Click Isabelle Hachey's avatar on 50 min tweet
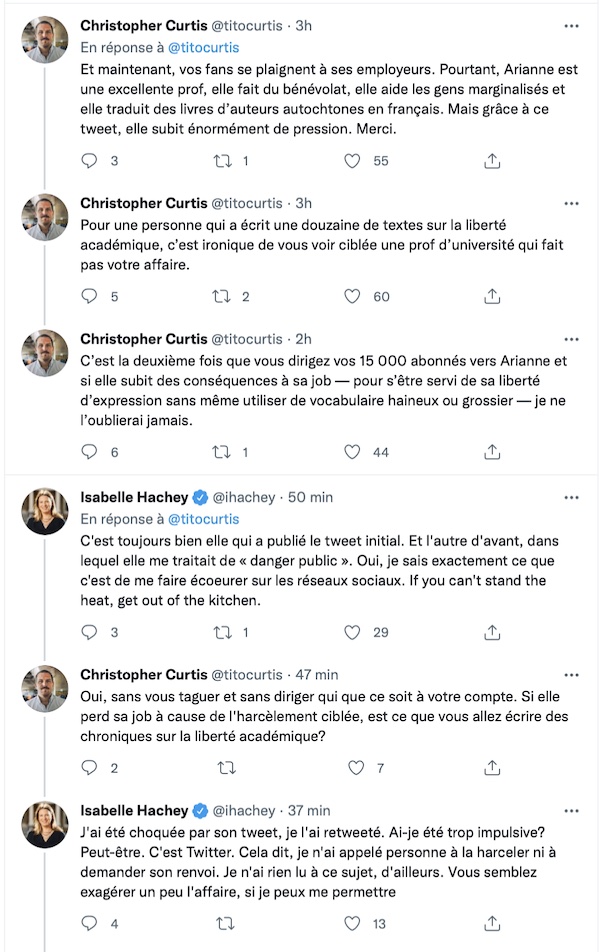 click(45, 511)
